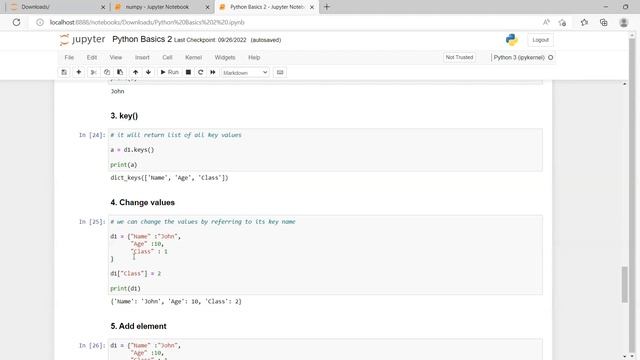
Task: Open a new browser tab
Action: pos(327,7)
